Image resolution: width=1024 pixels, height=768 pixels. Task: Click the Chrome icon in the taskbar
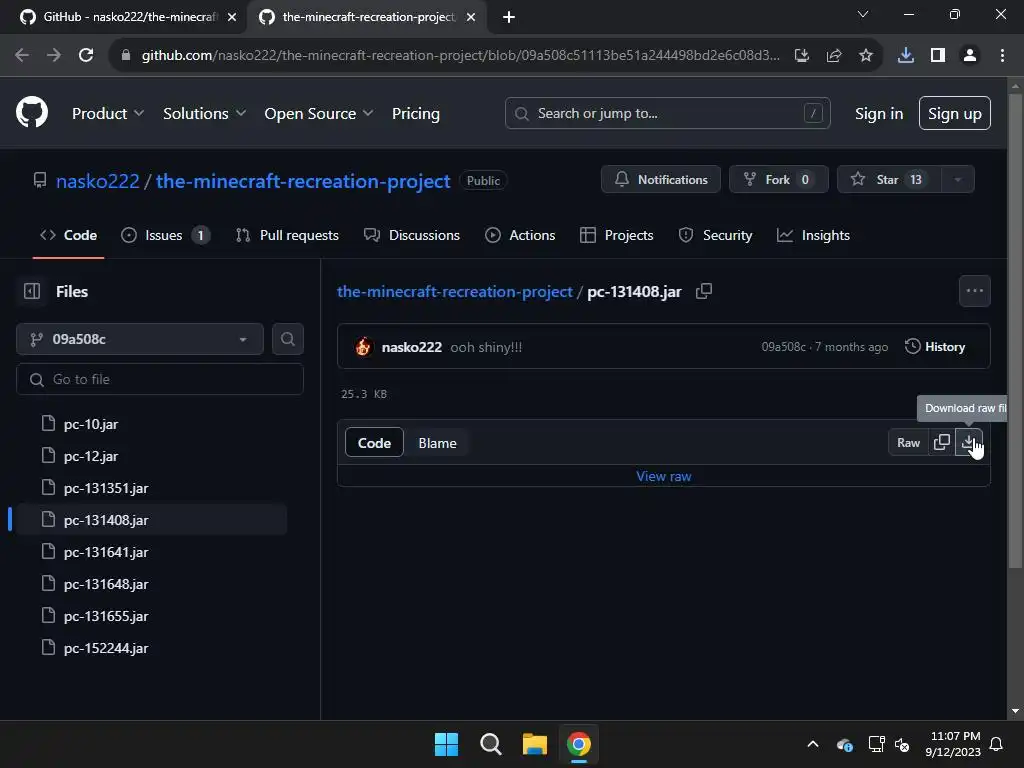pyautogui.click(x=579, y=744)
